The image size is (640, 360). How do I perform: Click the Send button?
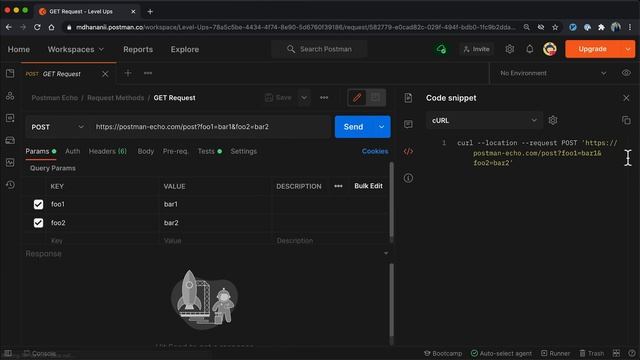[x=353, y=127]
